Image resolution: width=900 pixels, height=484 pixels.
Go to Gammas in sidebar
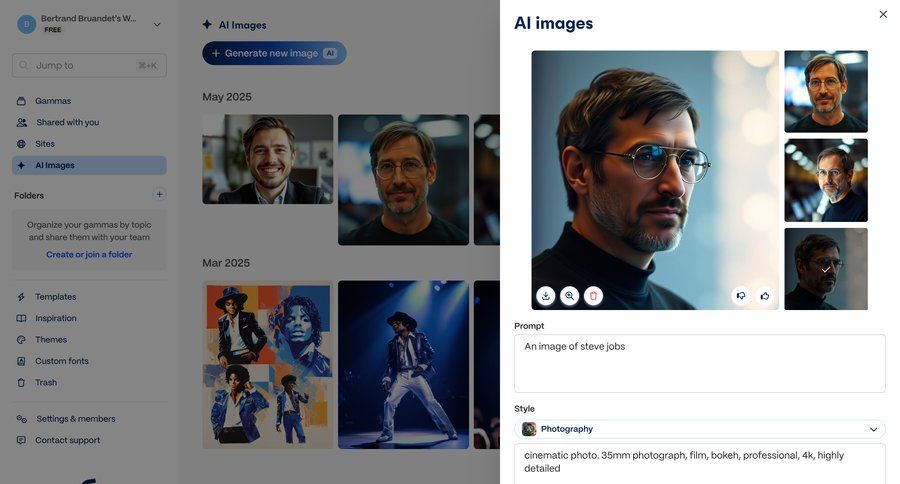click(x=53, y=101)
